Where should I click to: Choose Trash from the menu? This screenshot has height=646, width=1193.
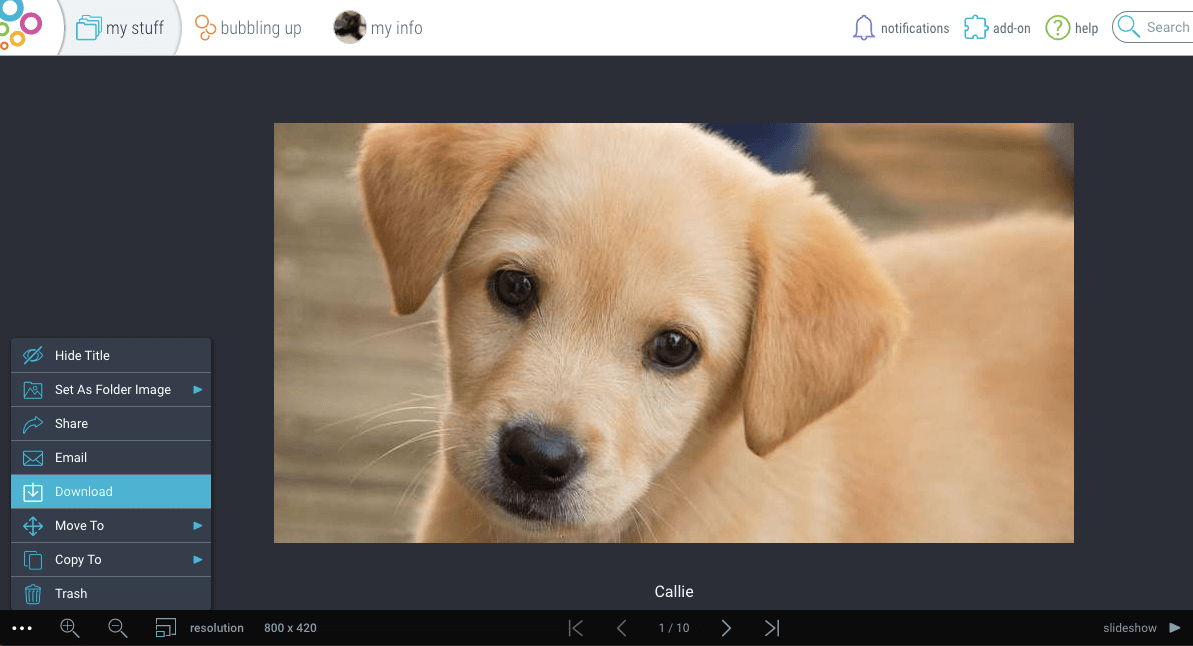111,593
